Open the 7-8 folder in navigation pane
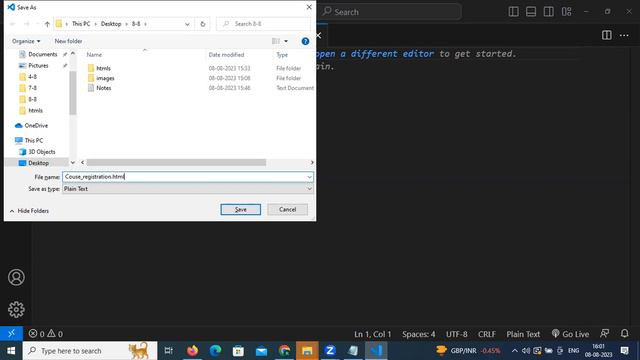Image resolution: width=640 pixels, height=360 pixels. pos(32,88)
